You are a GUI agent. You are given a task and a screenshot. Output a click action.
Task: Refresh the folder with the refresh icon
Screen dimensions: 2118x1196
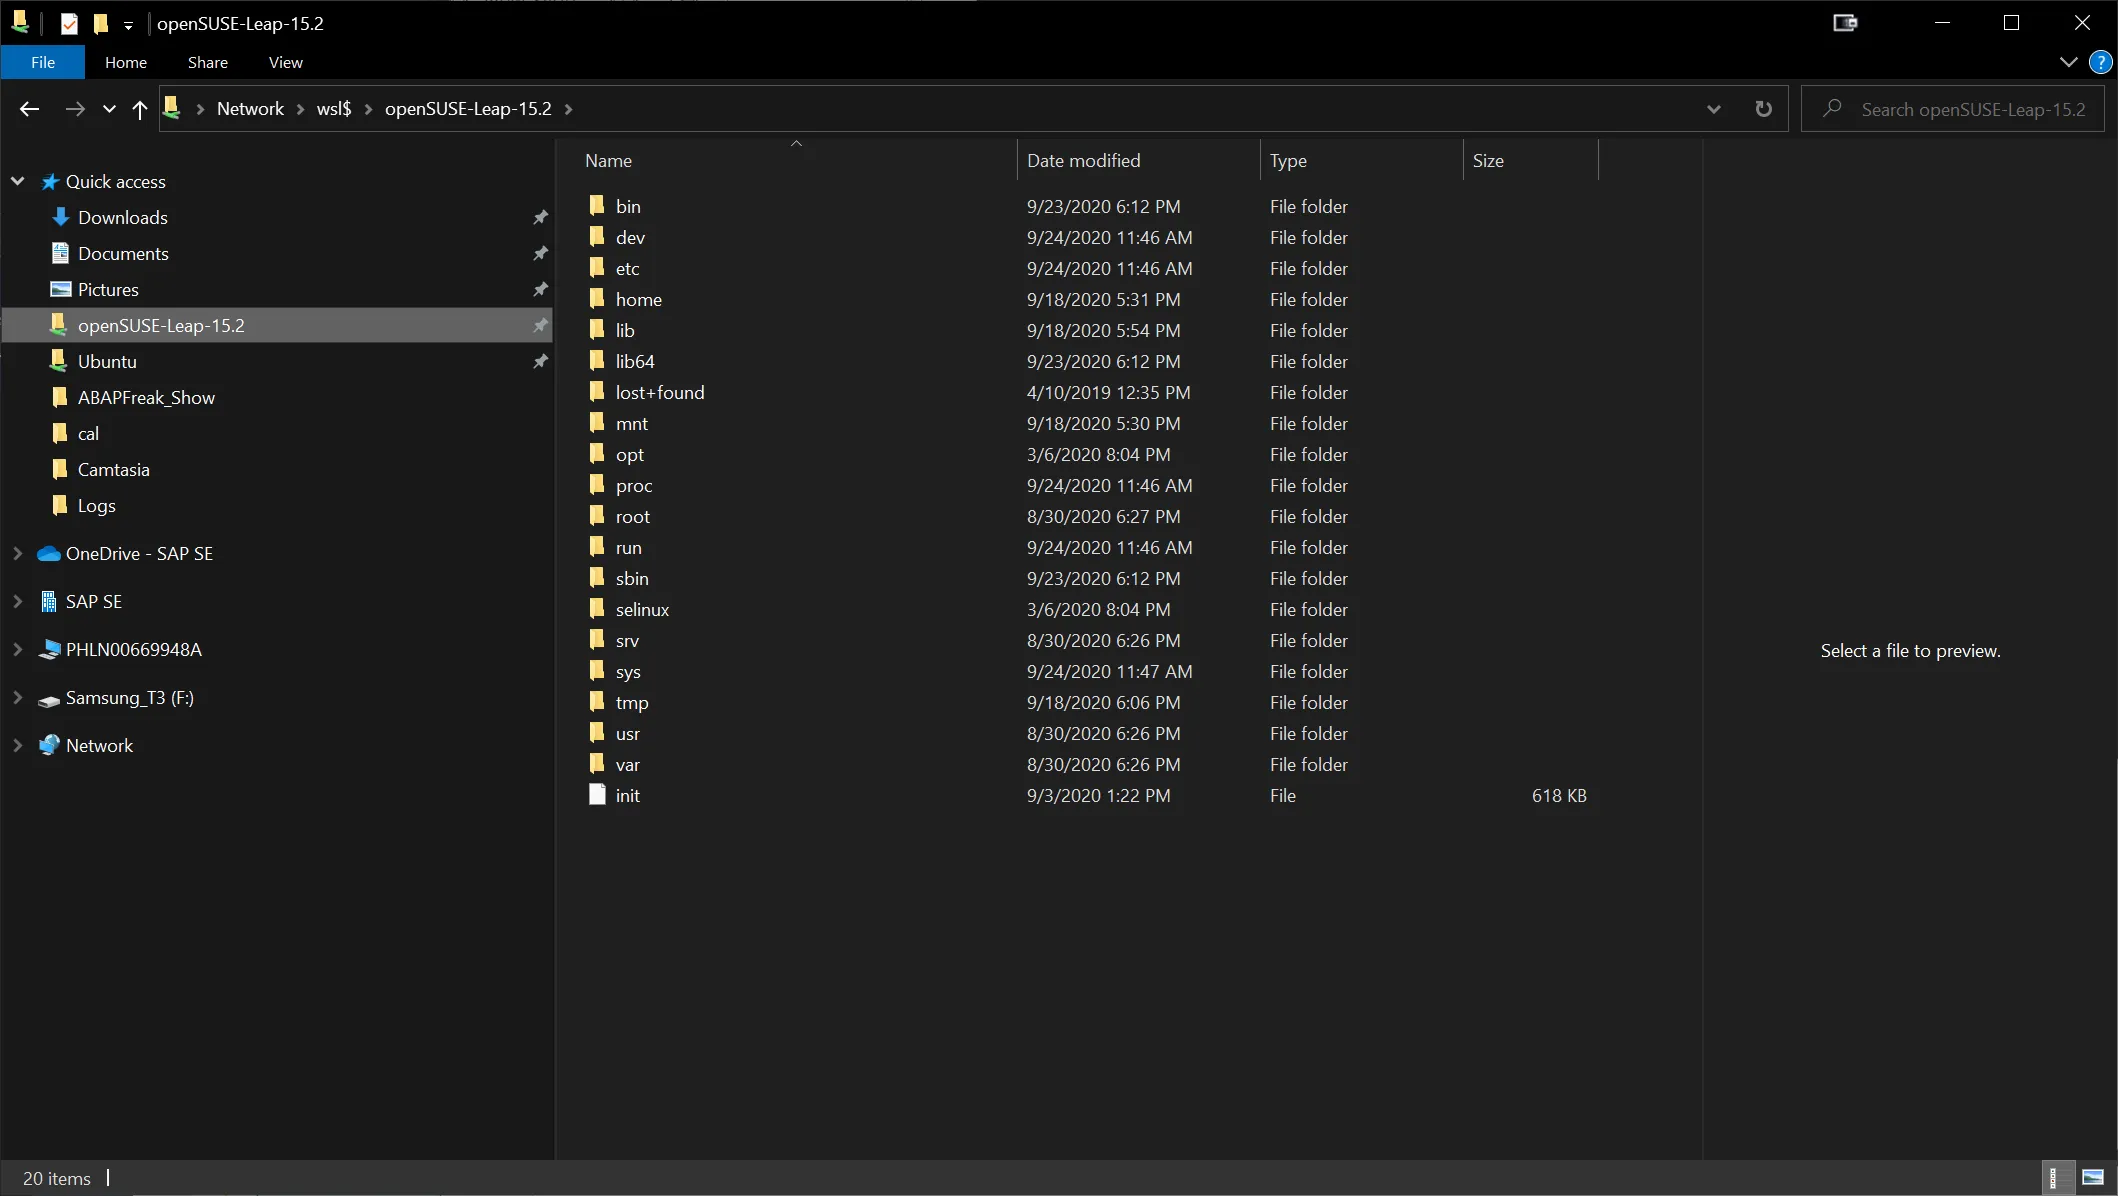(x=1763, y=109)
